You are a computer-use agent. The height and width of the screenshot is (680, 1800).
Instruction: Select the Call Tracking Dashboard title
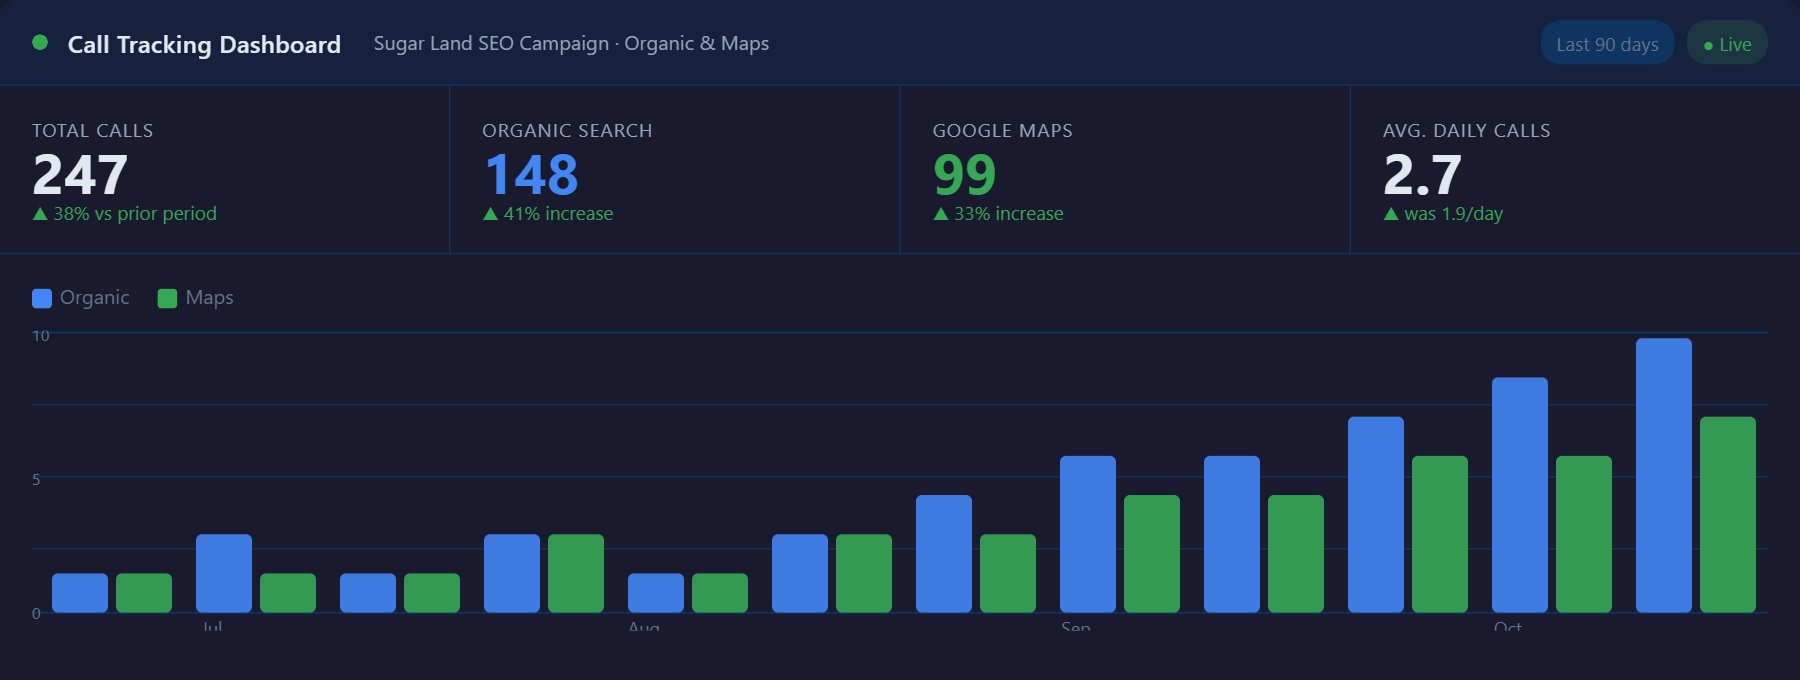204,44
